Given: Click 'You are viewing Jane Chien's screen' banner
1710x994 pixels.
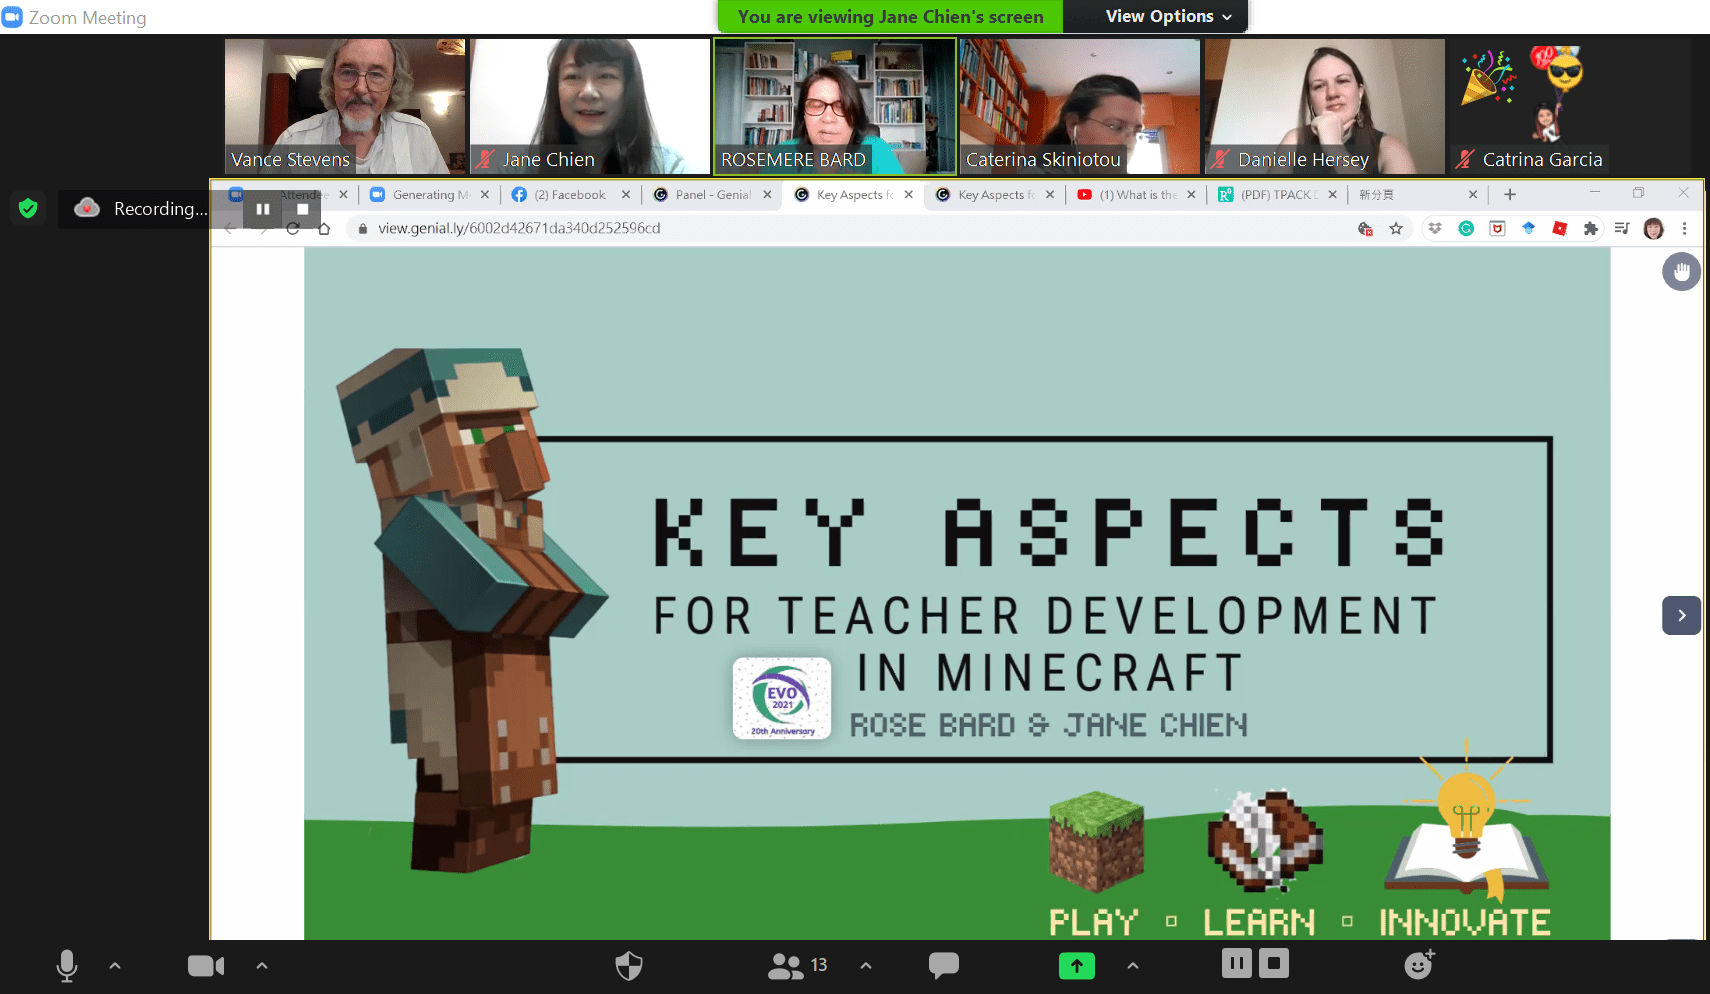Looking at the screenshot, I should pos(890,17).
